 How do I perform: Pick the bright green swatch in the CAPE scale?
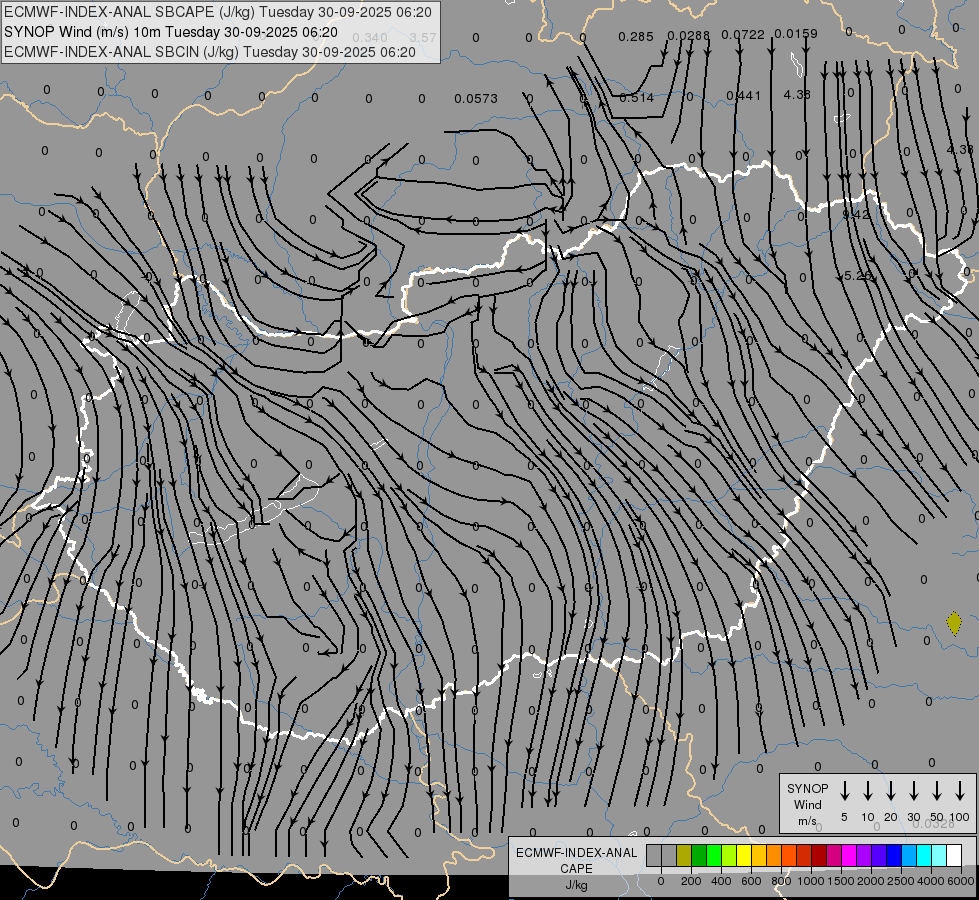(x=714, y=855)
